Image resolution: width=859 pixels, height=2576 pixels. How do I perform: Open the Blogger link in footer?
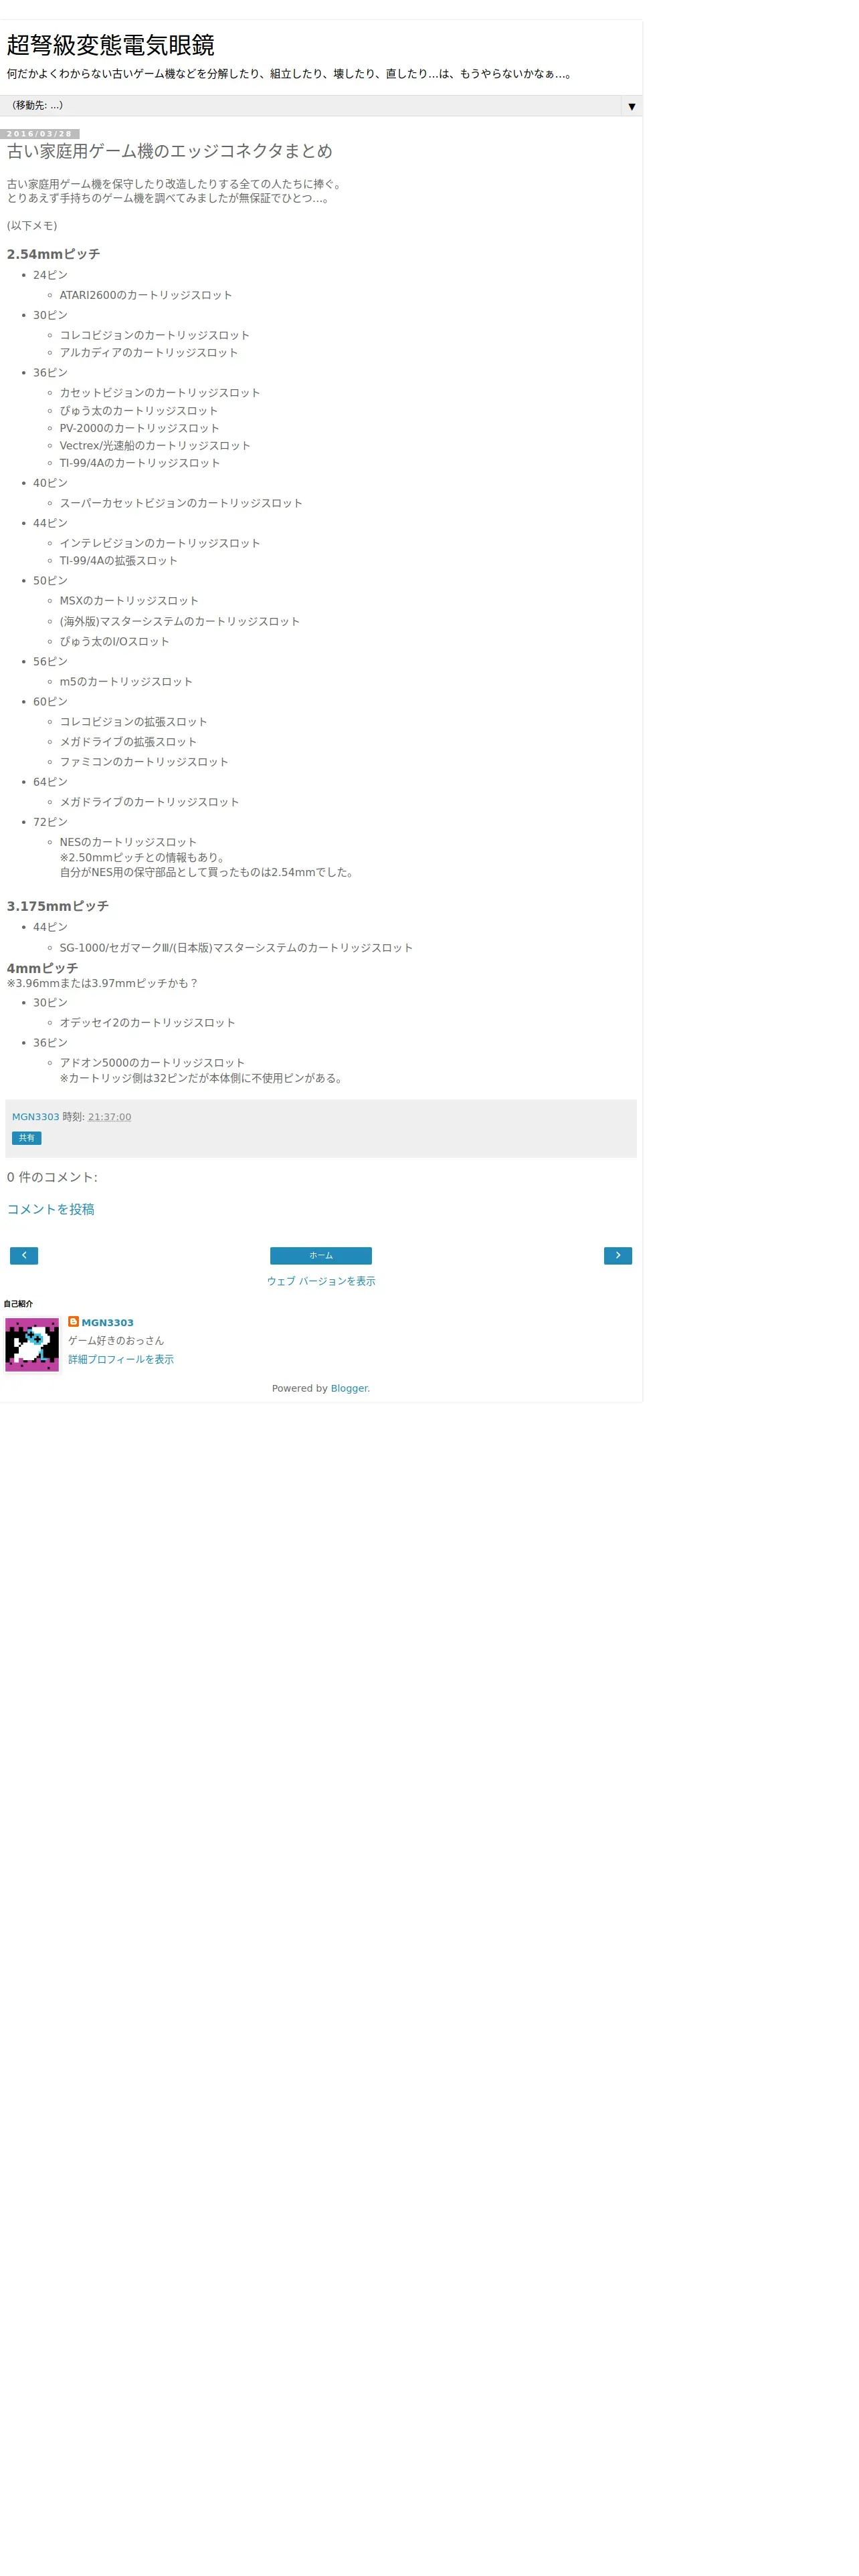[x=350, y=1388]
